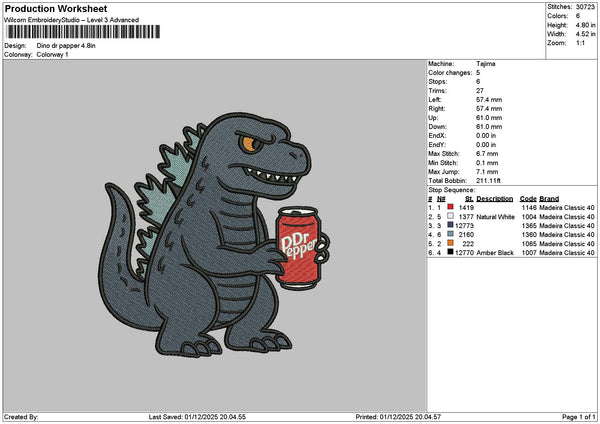Screen dimensions: 600x424
Task: Click "Madeira Classic 40" in the 1146 row
Action: click(567, 208)
